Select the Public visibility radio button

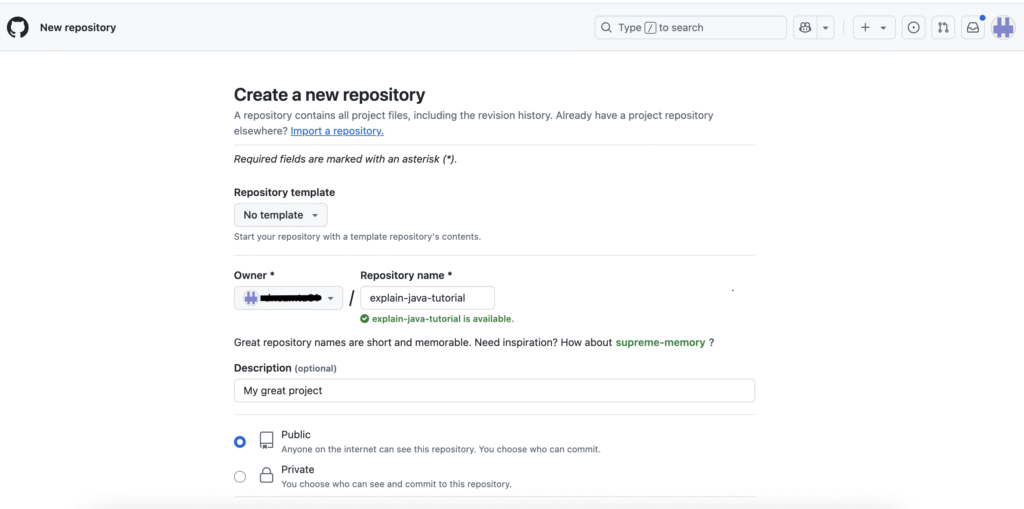(x=240, y=442)
